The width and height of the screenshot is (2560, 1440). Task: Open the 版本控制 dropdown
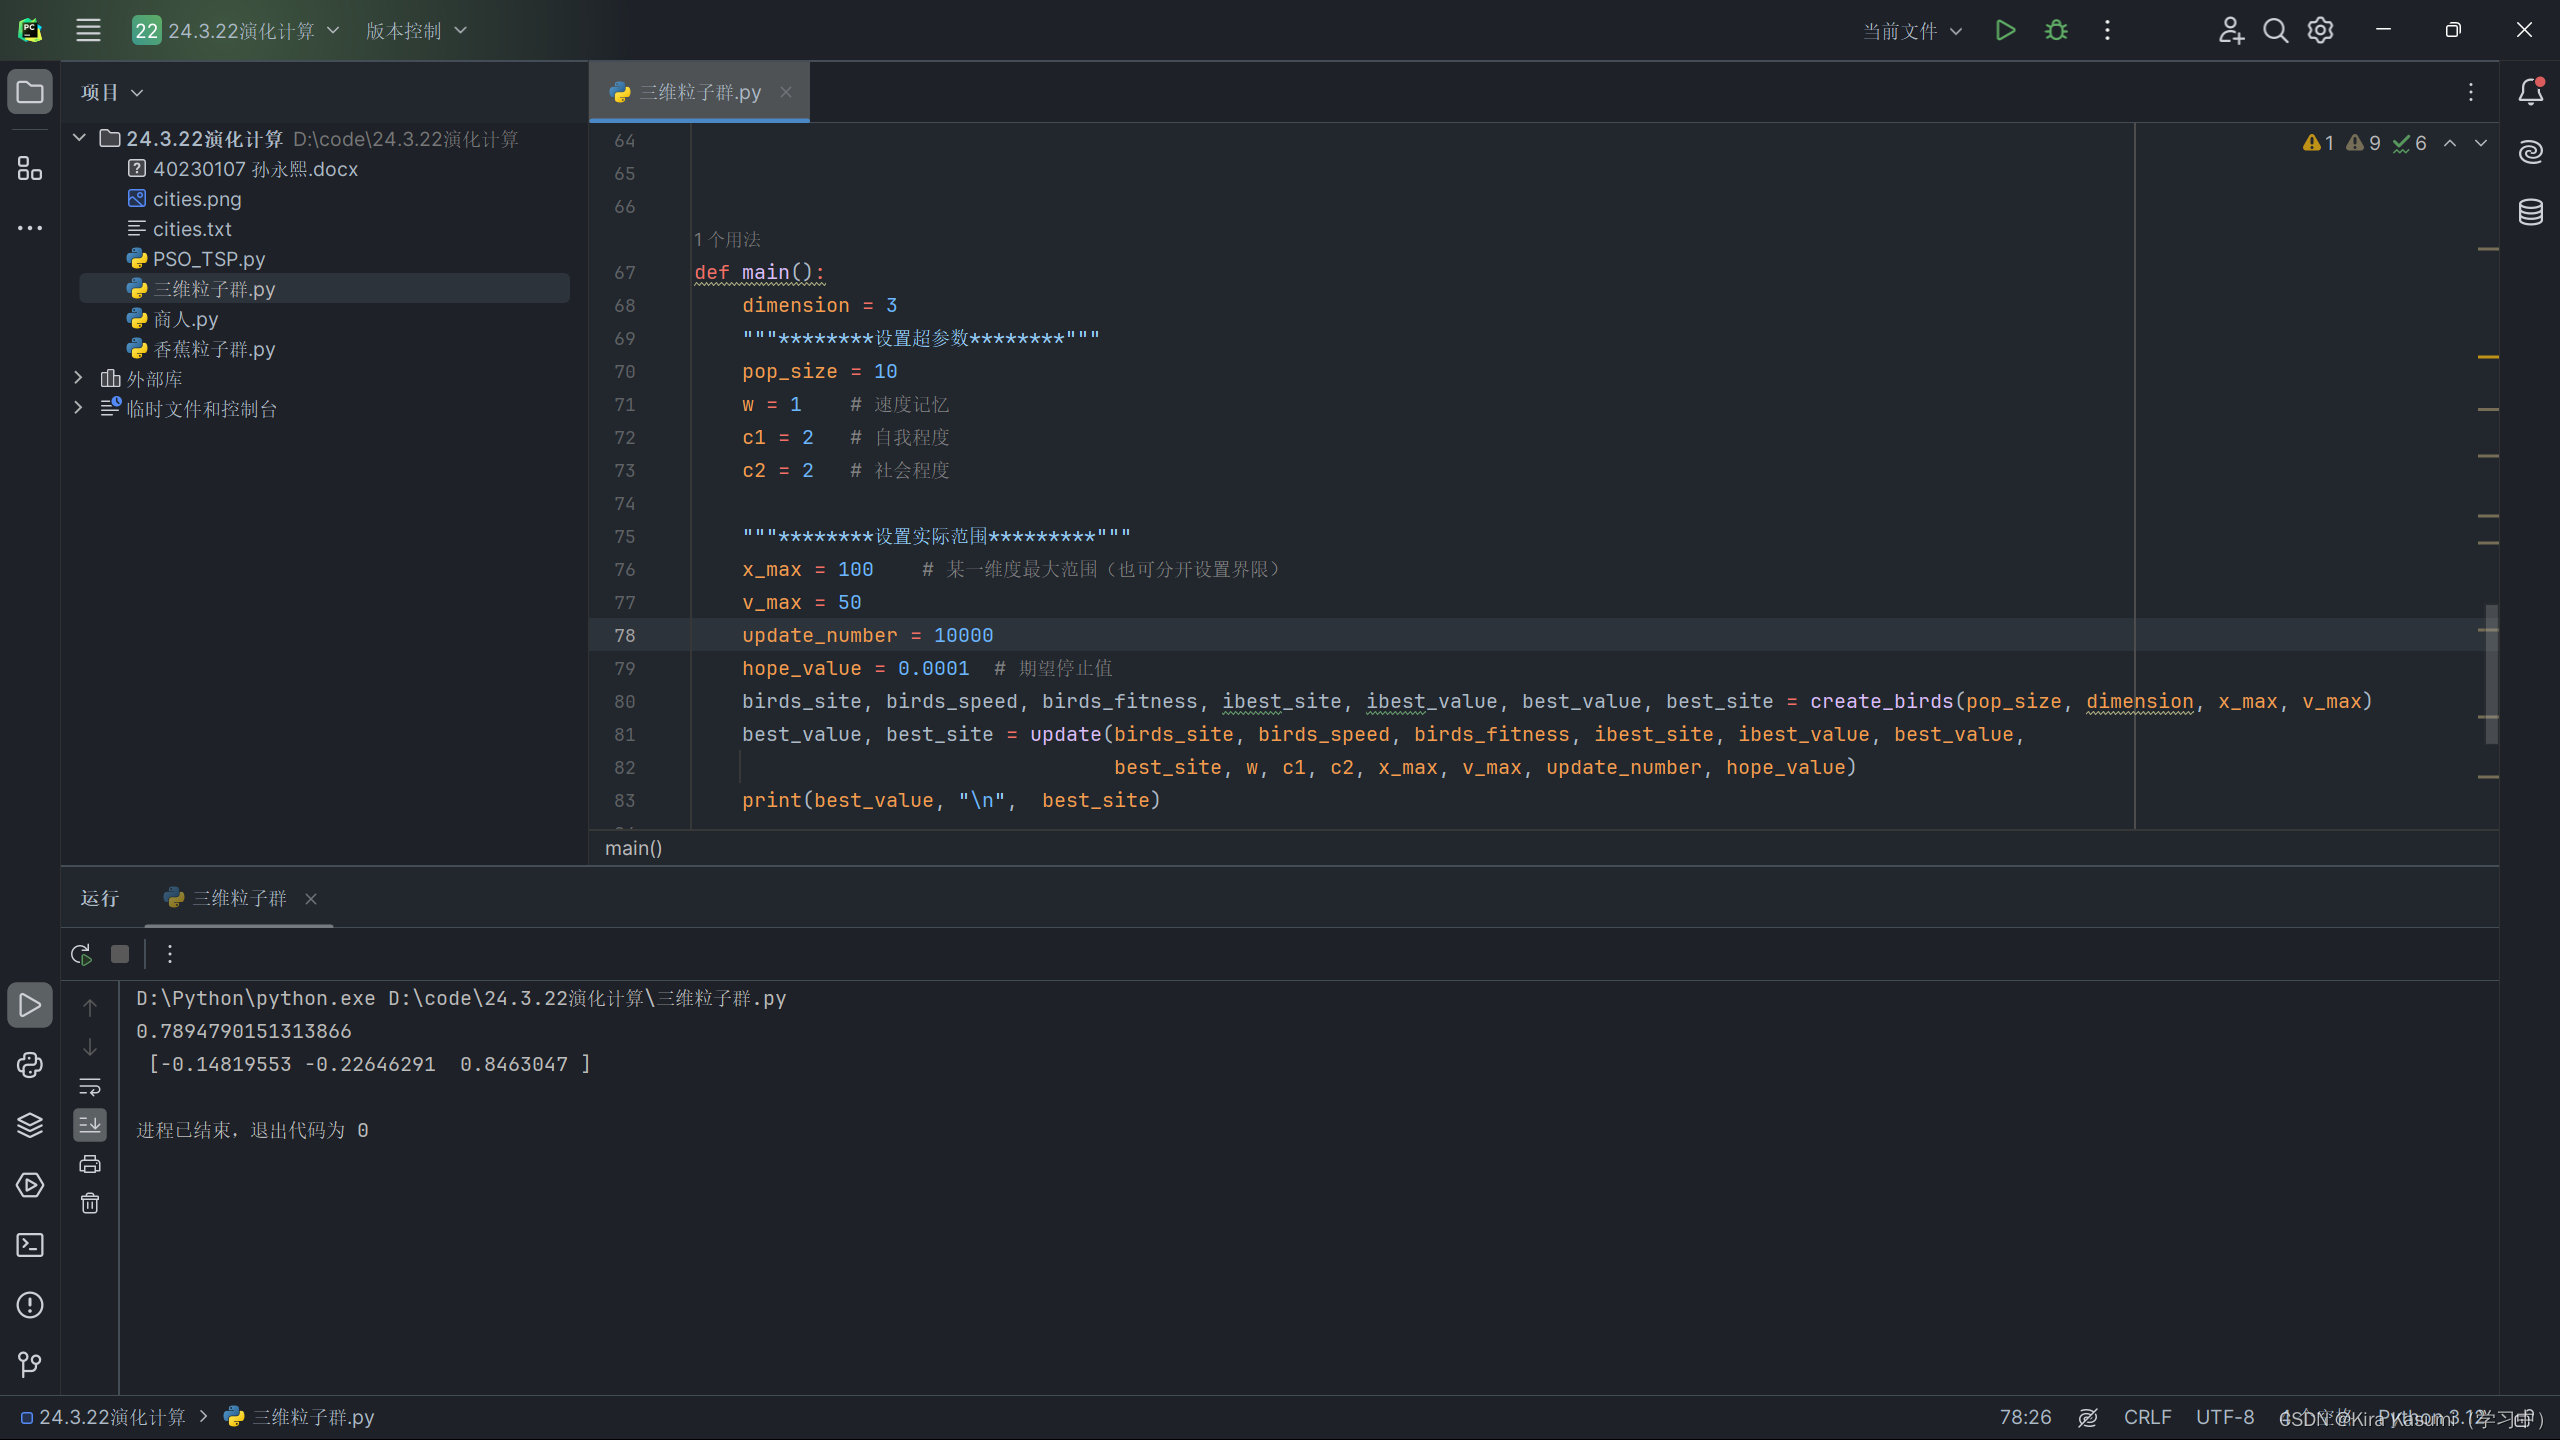[416, 31]
